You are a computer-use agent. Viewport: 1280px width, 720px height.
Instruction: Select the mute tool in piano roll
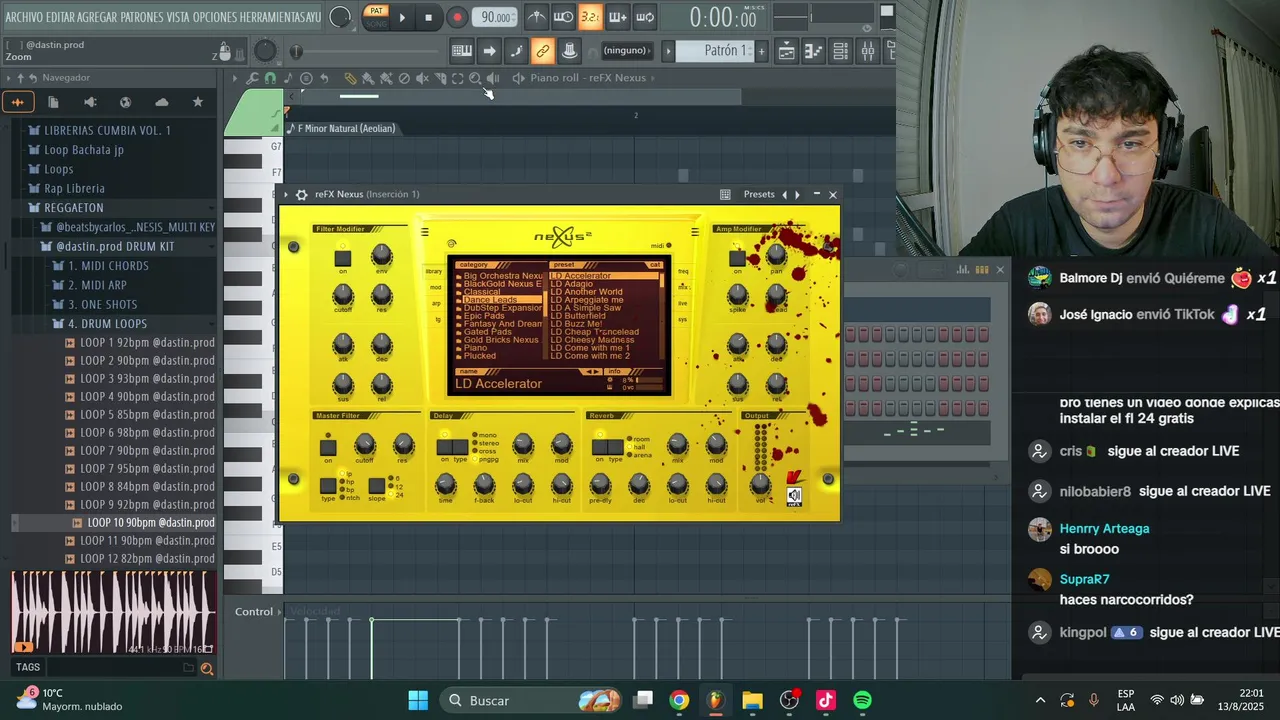(x=421, y=78)
